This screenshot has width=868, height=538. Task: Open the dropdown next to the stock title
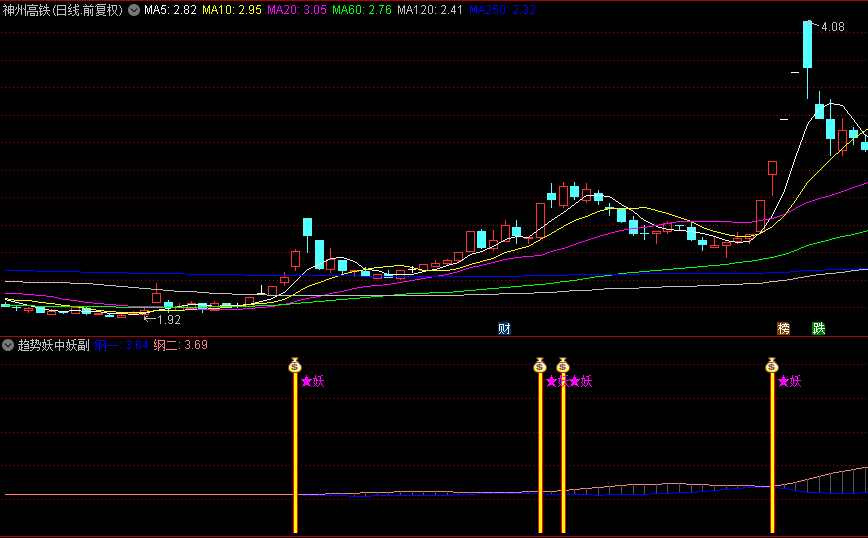coord(134,10)
